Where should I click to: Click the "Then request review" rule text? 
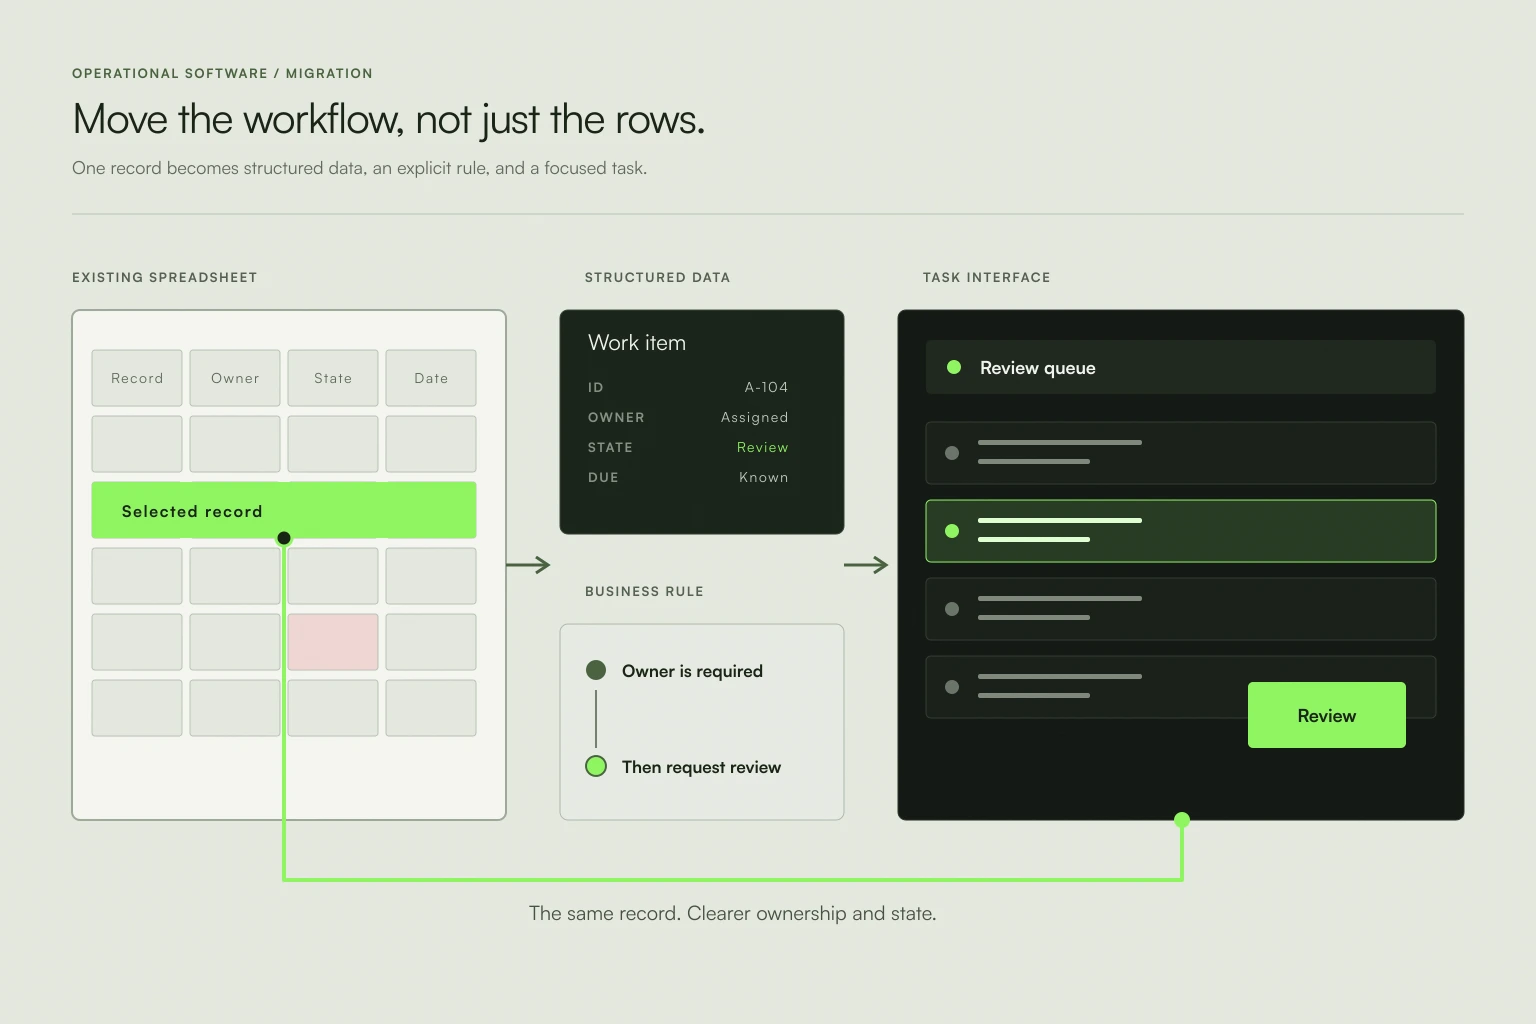coord(701,767)
